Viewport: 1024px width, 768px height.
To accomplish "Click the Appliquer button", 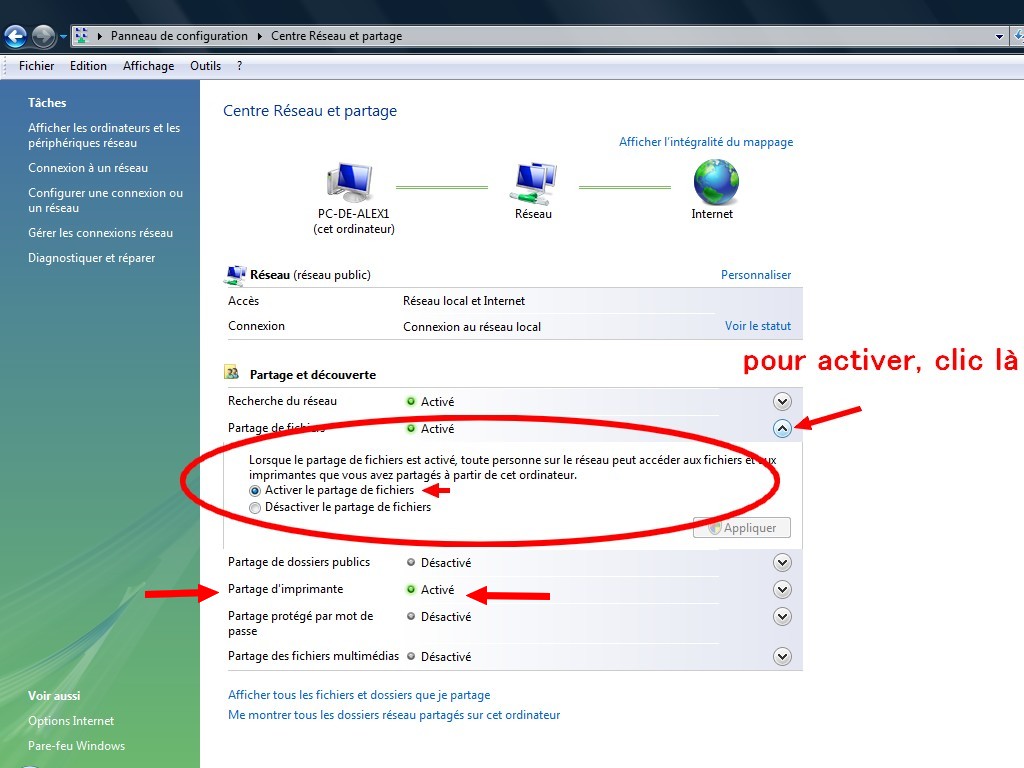I will click(x=741, y=528).
